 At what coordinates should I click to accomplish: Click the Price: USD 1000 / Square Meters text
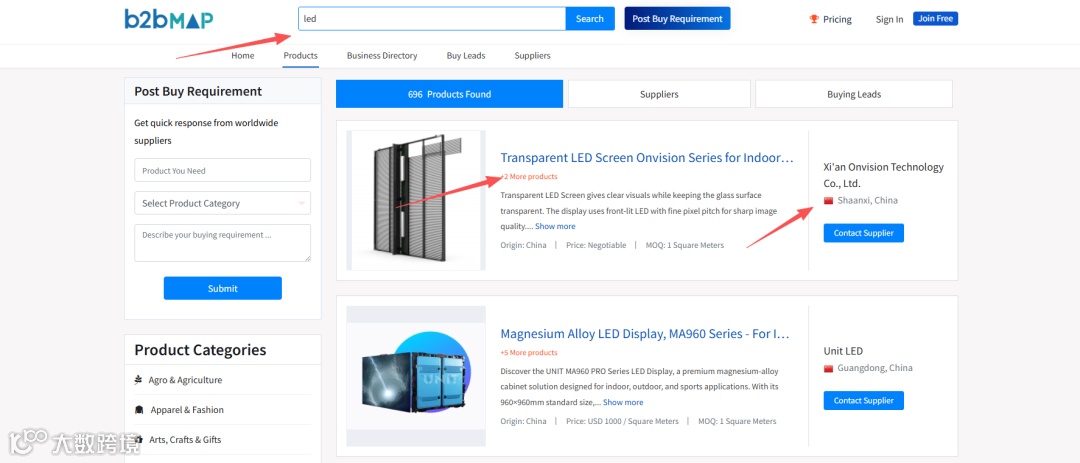pos(622,421)
